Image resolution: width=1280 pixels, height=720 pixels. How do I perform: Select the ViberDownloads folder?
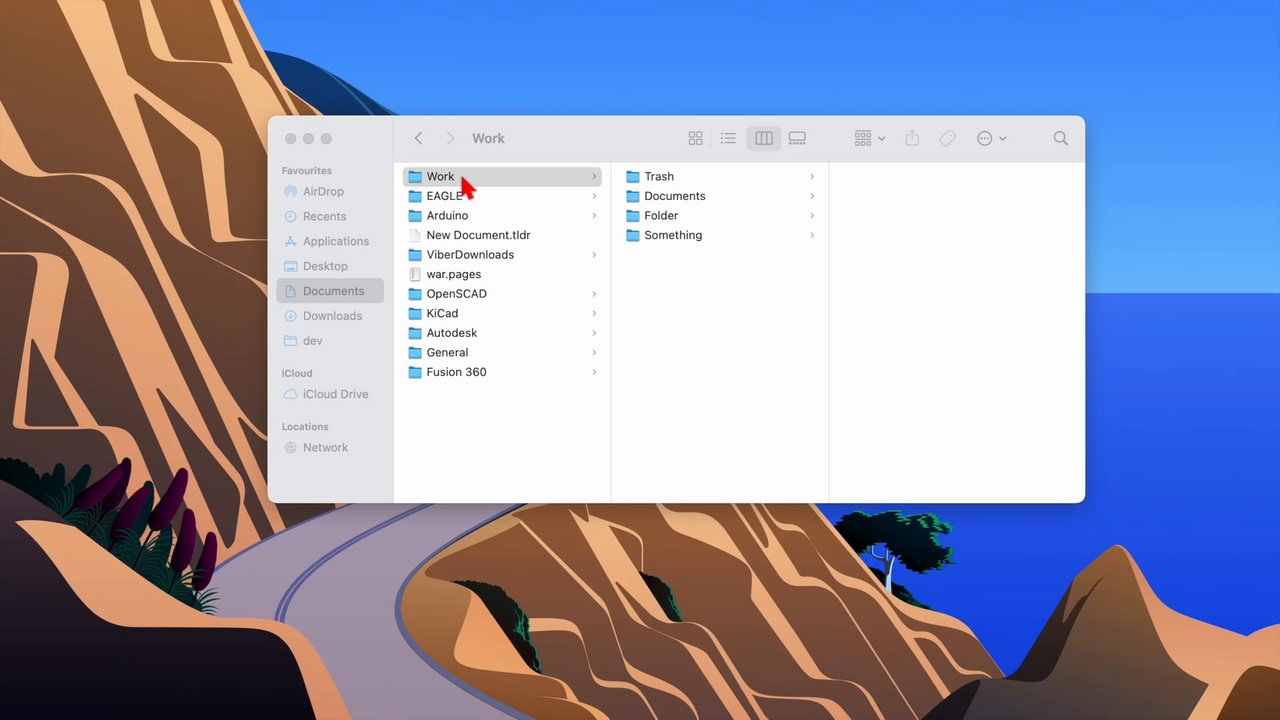coord(502,254)
